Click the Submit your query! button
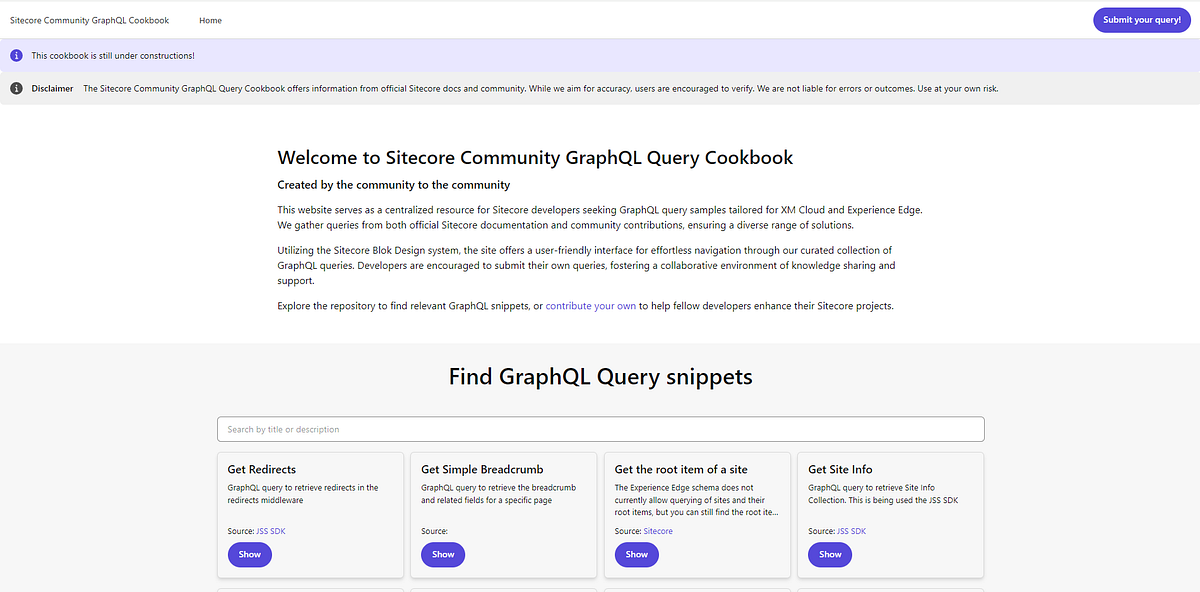Image resolution: width=1200 pixels, height=592 pixels. (x=1141, y=19)
